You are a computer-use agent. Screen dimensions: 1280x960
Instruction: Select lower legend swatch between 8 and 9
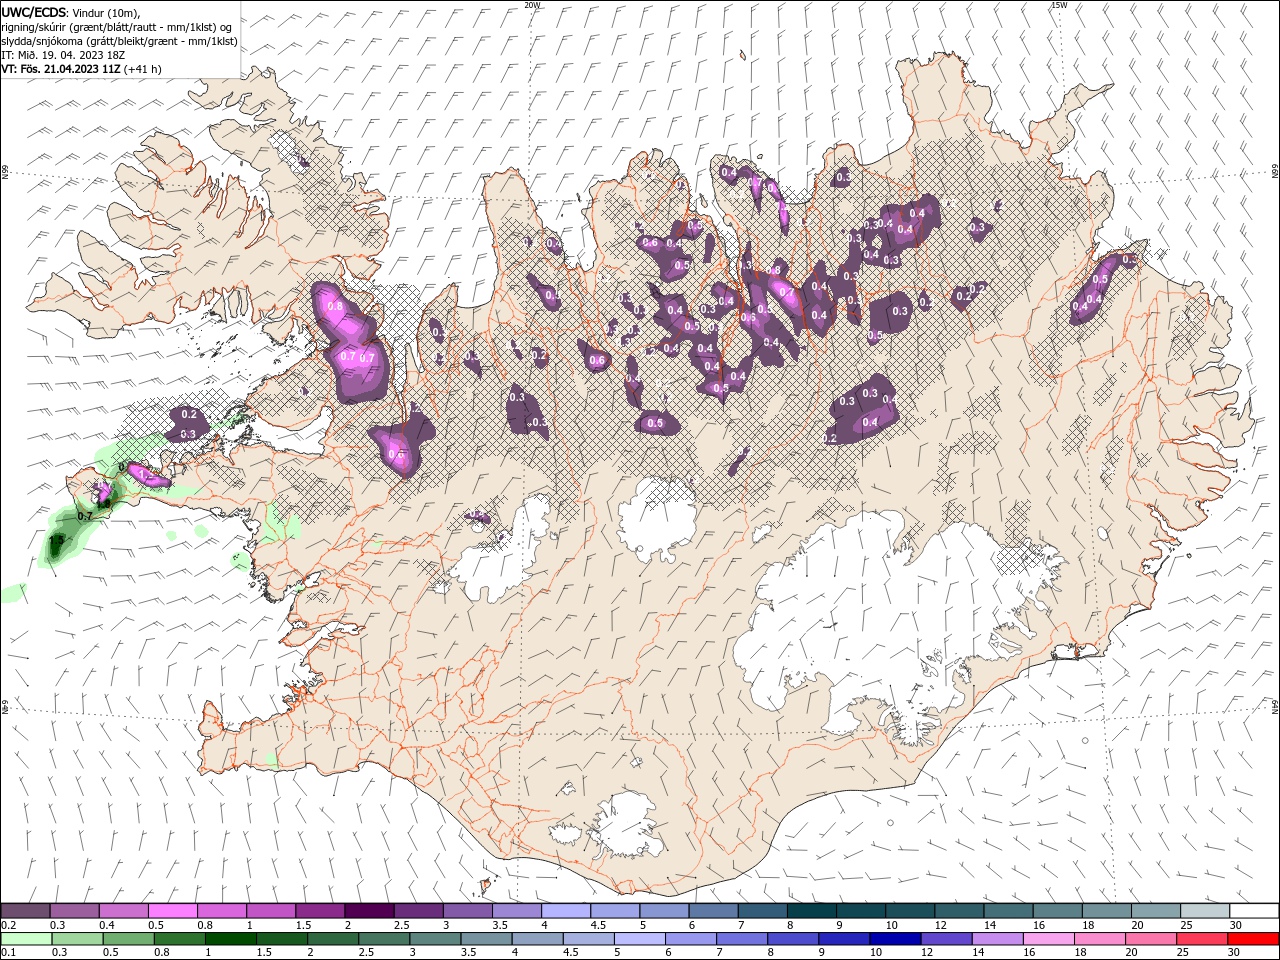click(x=793, y=939)
